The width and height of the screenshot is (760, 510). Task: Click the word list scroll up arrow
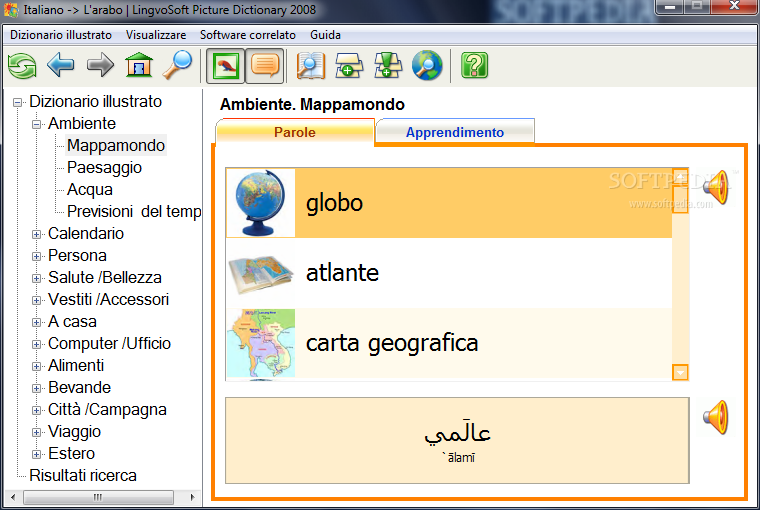point(681,175)
